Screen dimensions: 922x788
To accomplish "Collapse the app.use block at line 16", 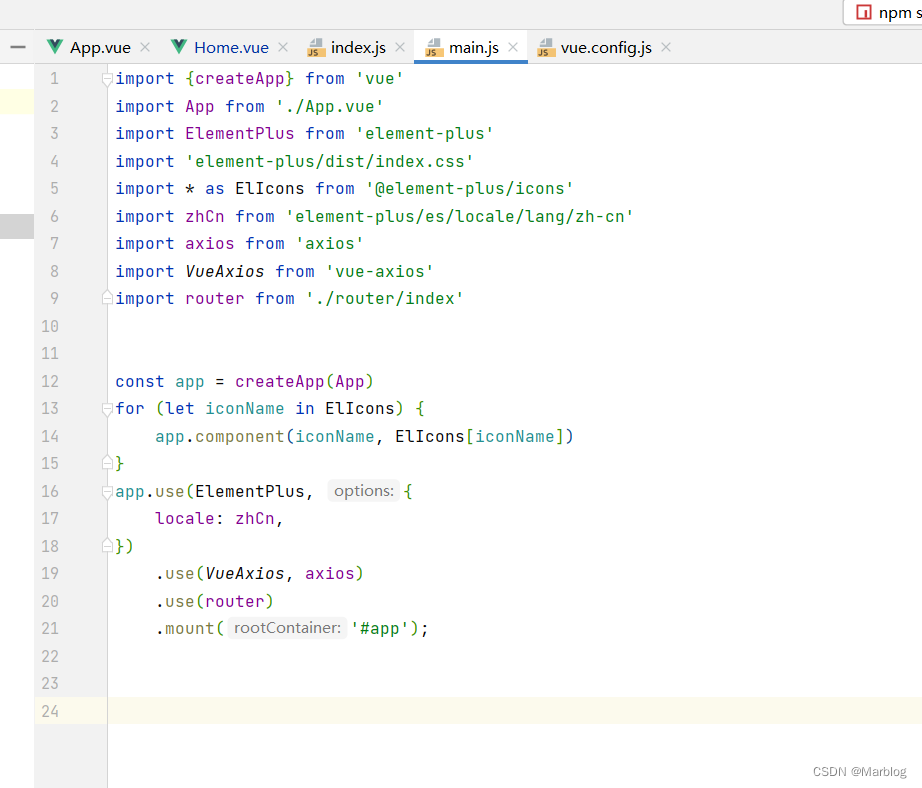I will [x=107, y=492].
